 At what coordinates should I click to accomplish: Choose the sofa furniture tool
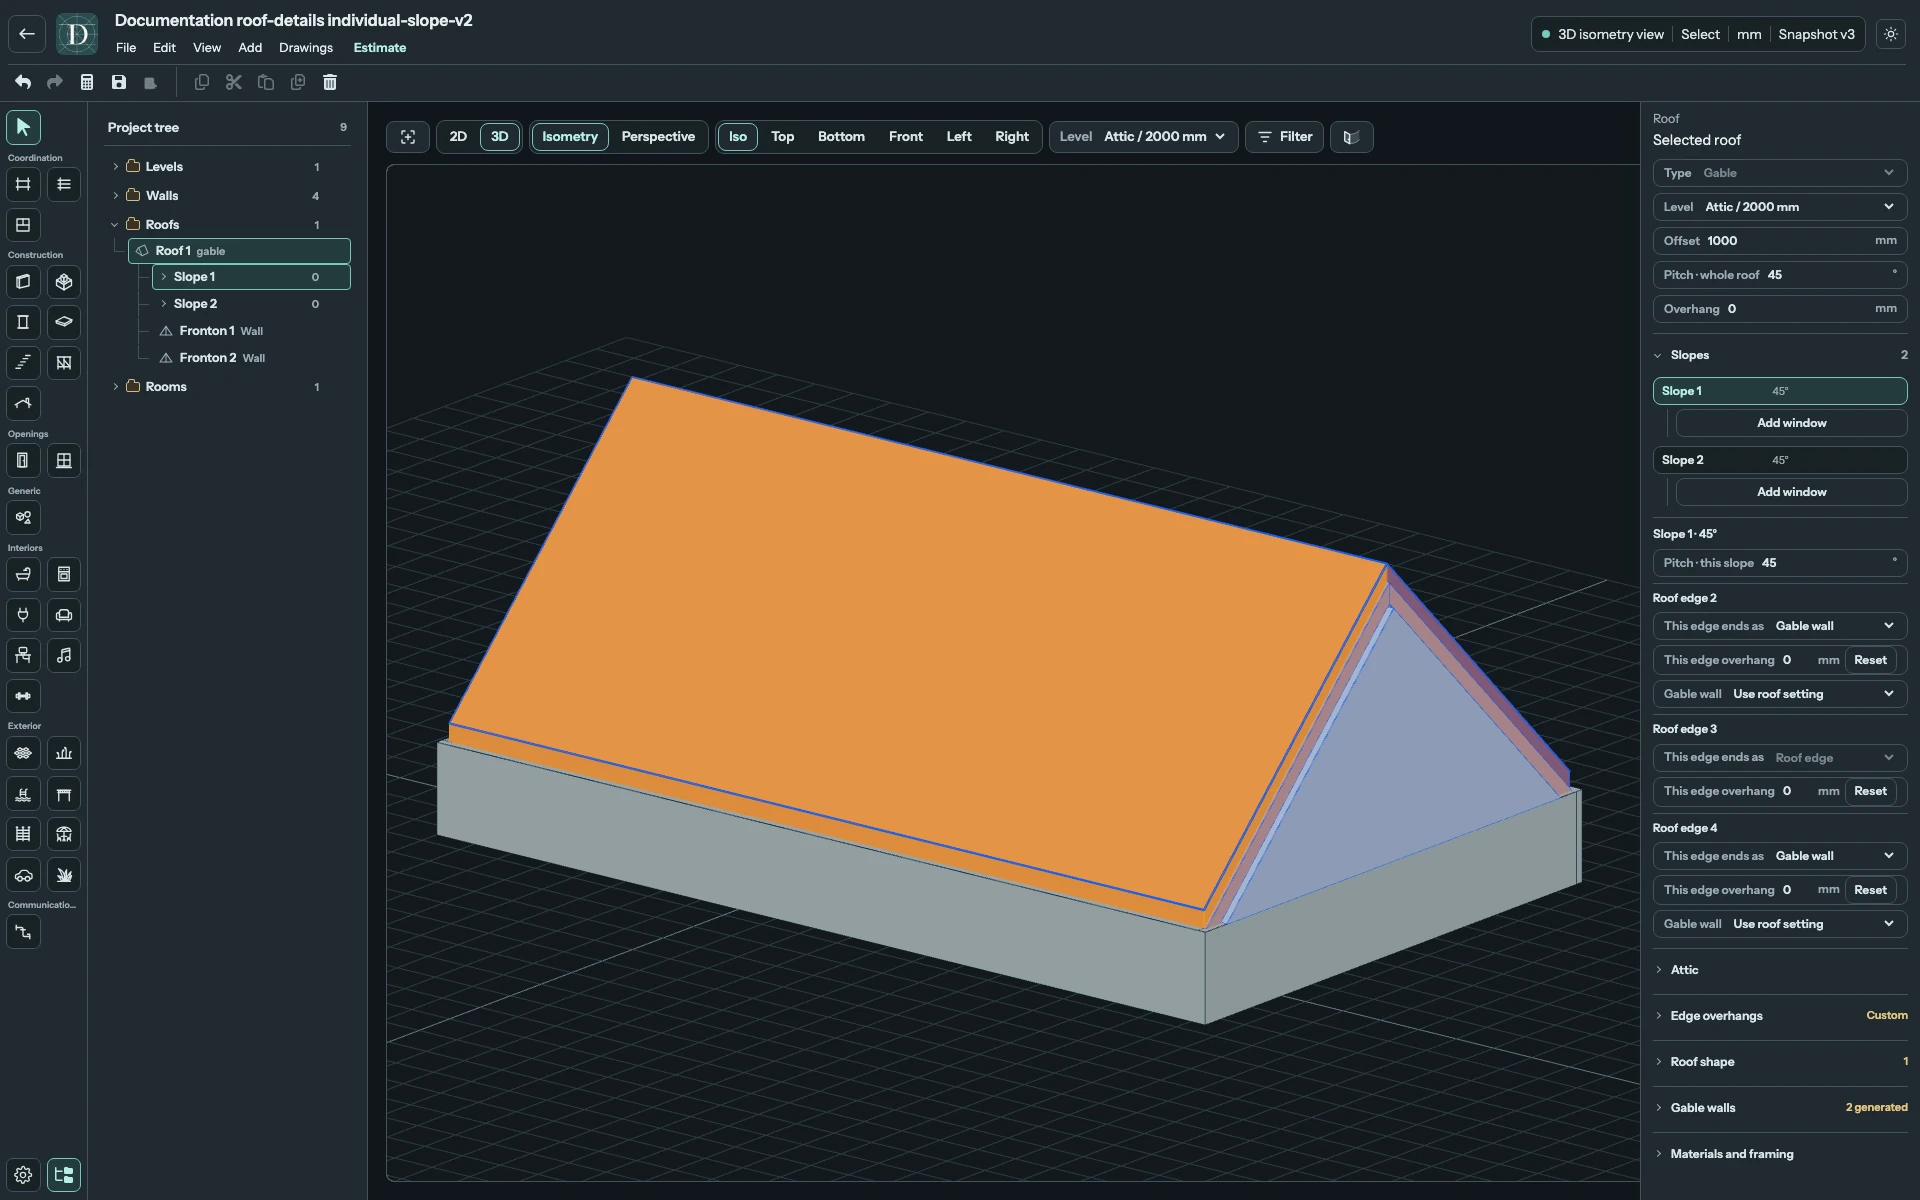tap(64, 615)
